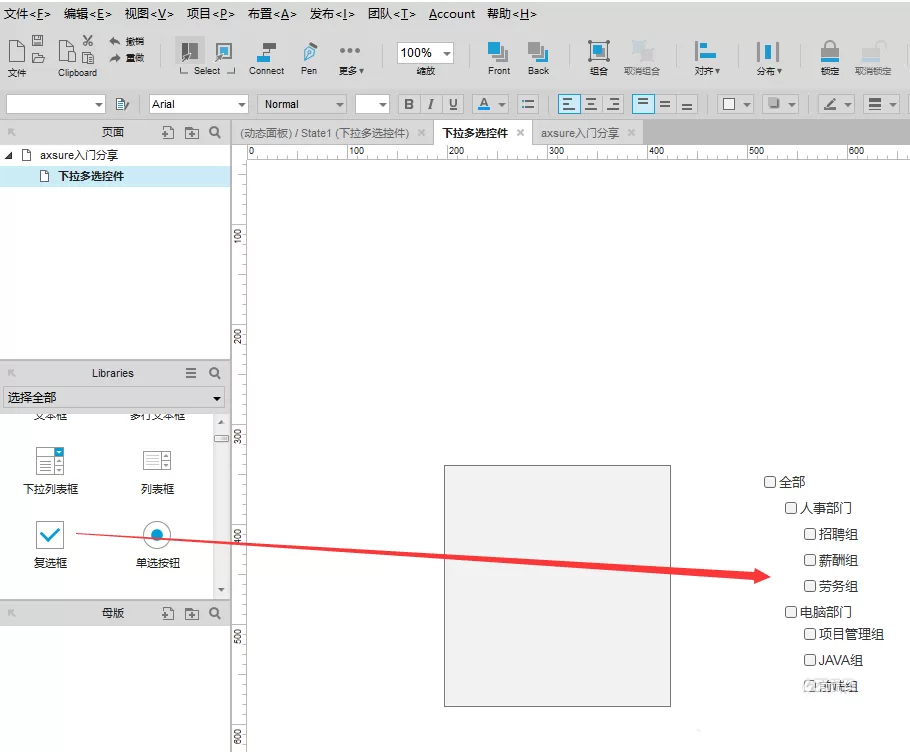Choose the intersected Select mode tool
This screenshot has width=910, height=752.
pos(190,51)
